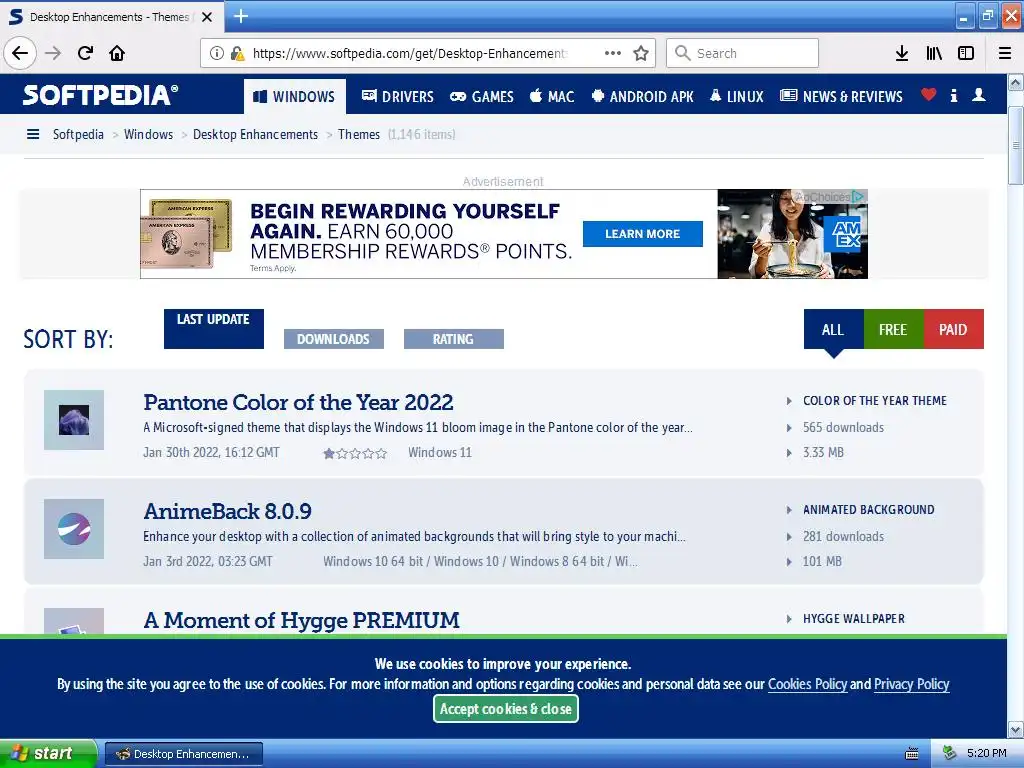Open the breadcrumb hamburger menu icon
Image resolution: width=1024 pixels, height=768 pixels.
click(x=33, y=135)
